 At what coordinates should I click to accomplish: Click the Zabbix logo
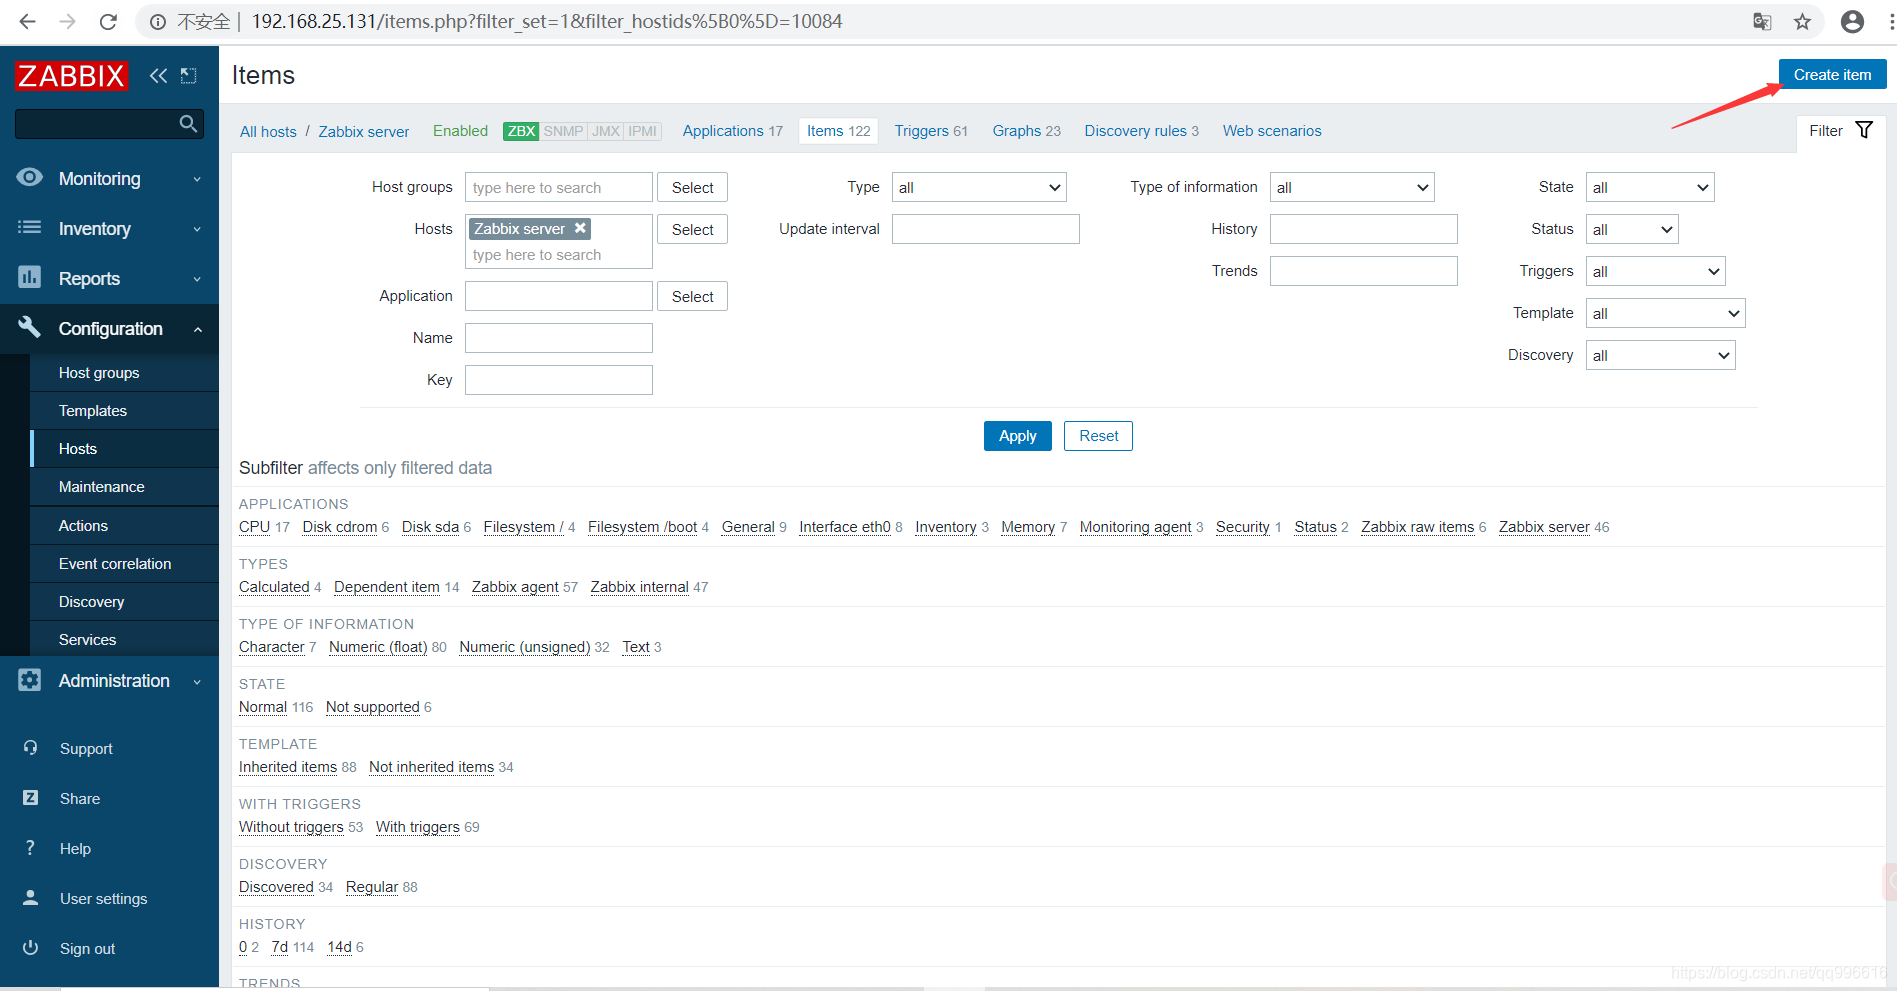pyautogui.click(x=71, y=76)
